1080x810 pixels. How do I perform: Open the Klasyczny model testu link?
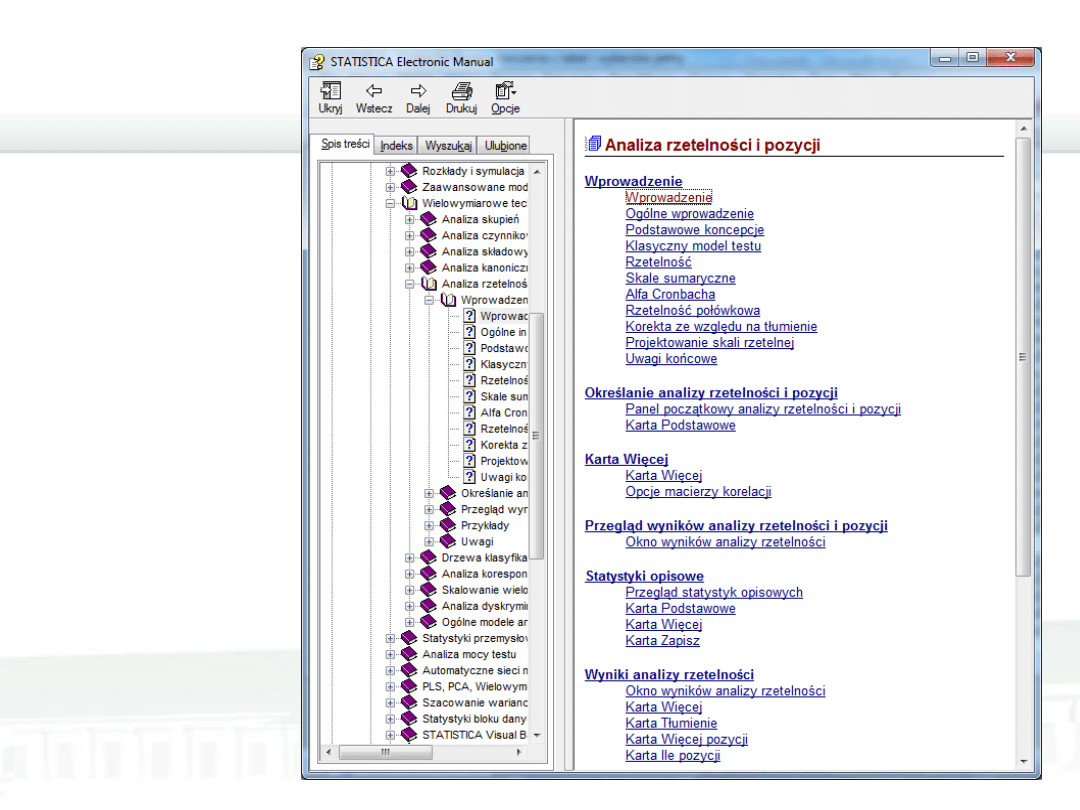[693, 246]
